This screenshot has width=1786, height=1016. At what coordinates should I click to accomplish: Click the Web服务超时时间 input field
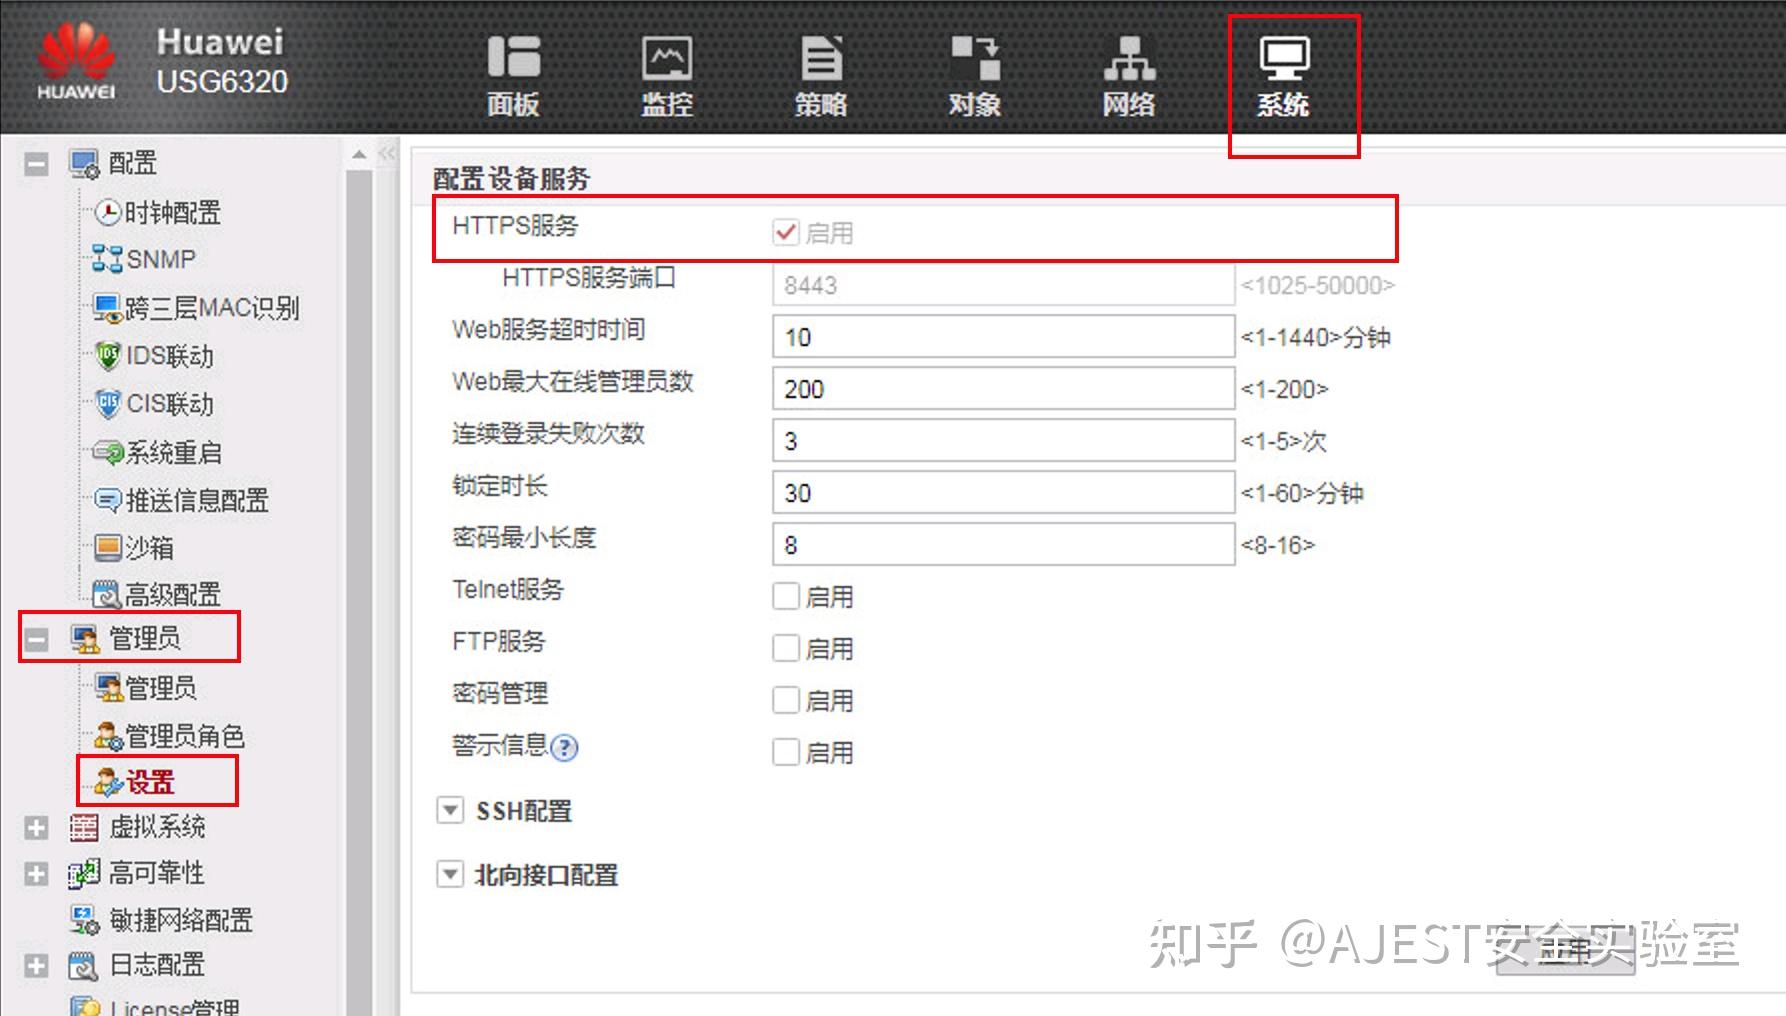[x=1000, y=336]
